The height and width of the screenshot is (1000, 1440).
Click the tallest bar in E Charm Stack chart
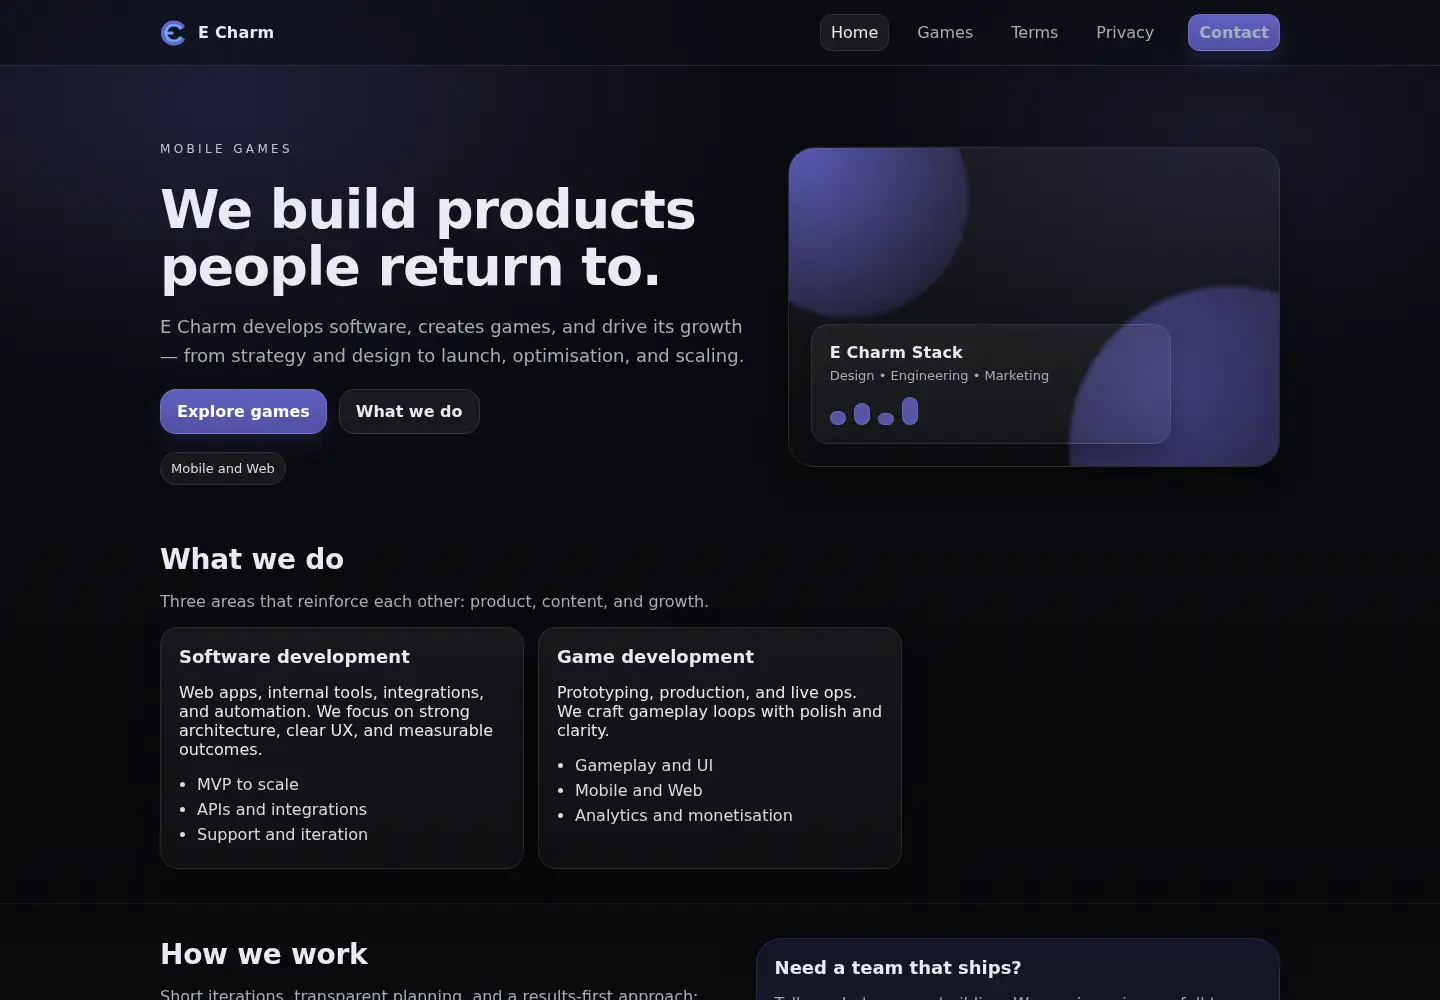(x=910, y=411)
